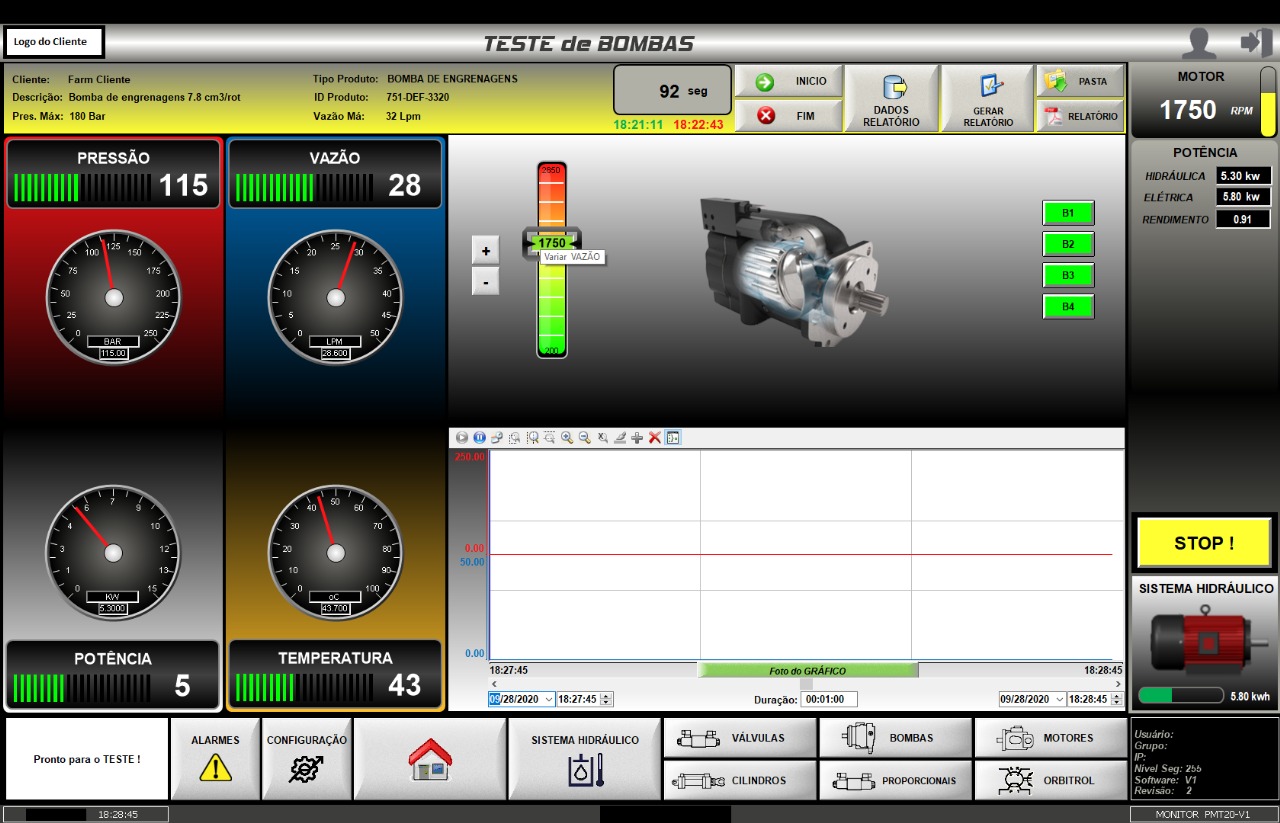Screen dimensions: 1280x823
Task: Increase flow with the plus button
Action: (x=485, y=251)
